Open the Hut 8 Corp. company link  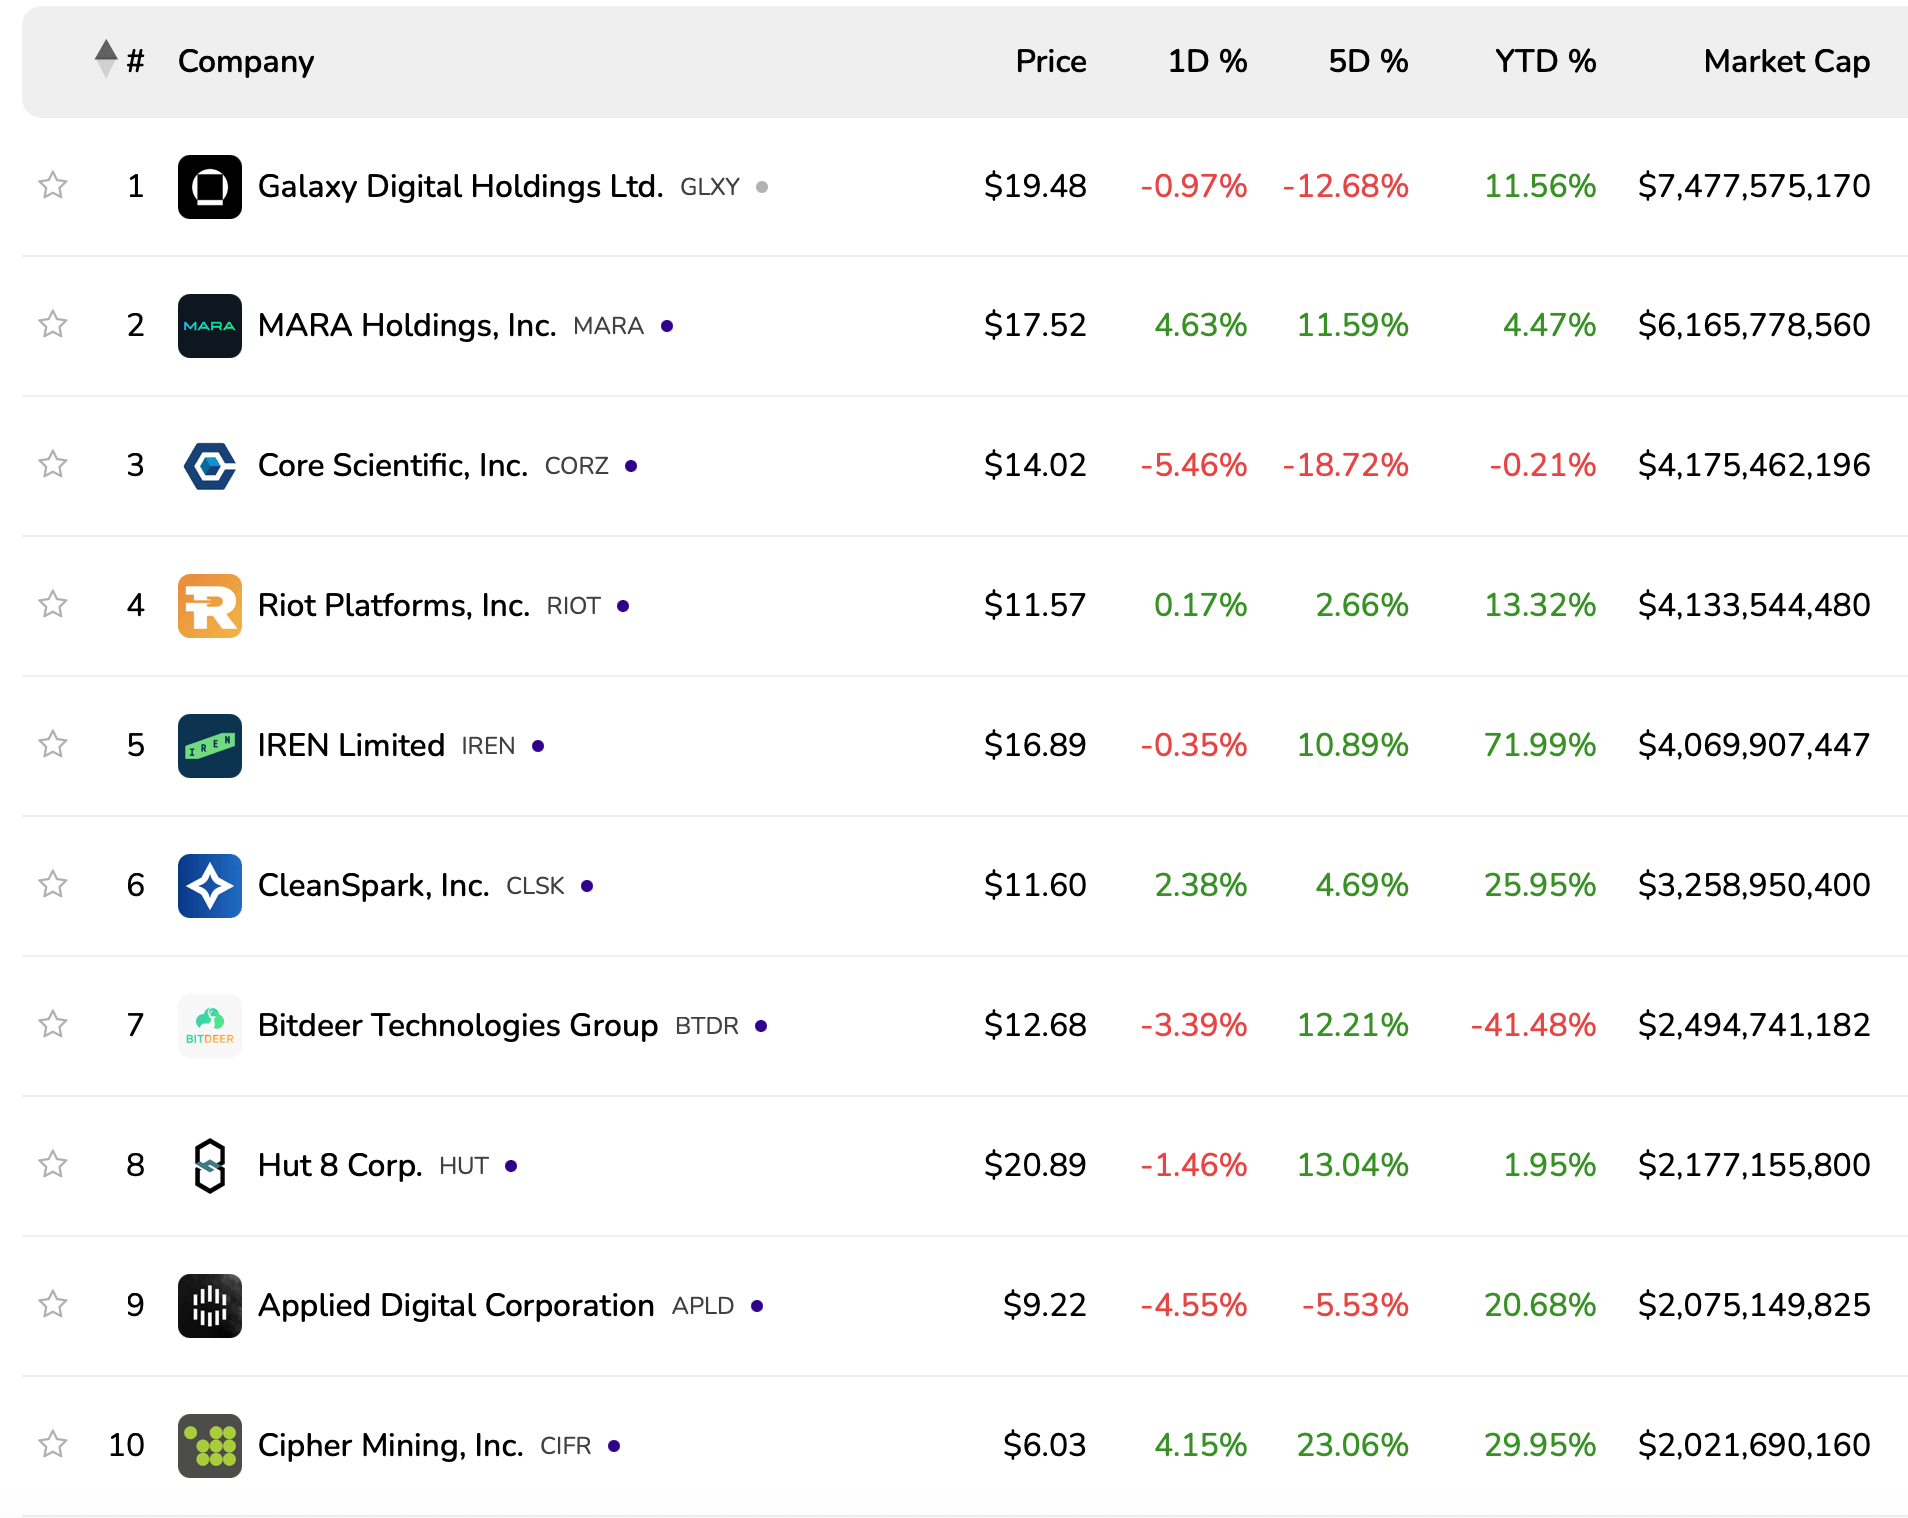(x=340, y=1165)
